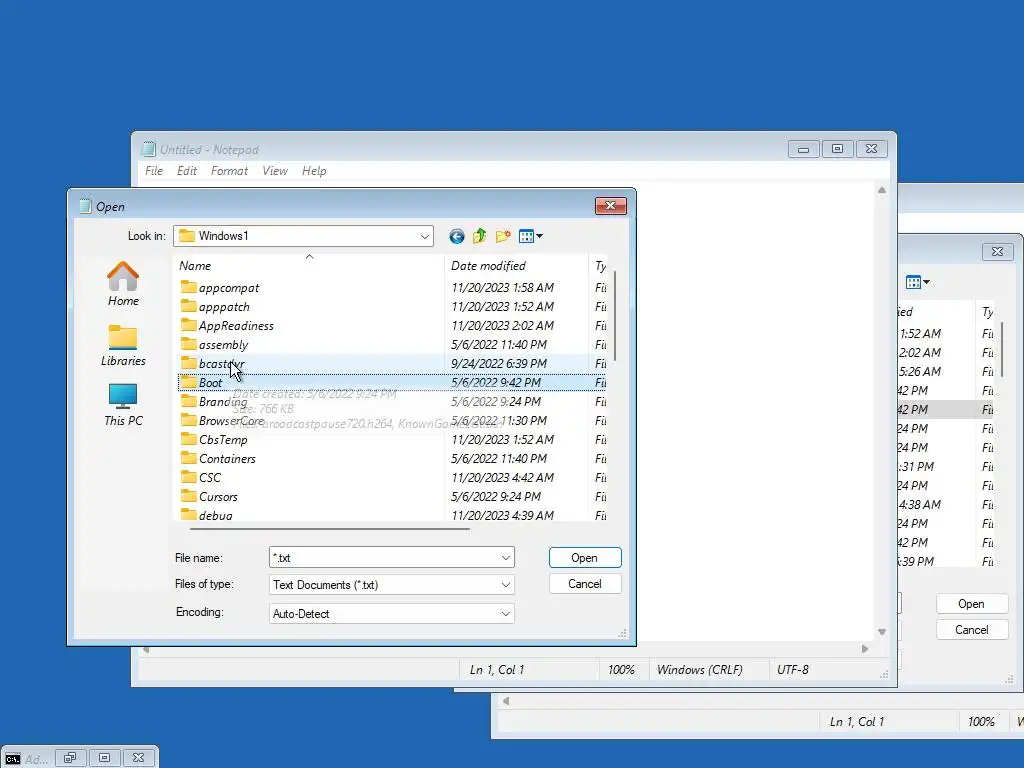
Task: Click Windows (CRLF) in Notepad status bar
Action: (x=699, y=669)
